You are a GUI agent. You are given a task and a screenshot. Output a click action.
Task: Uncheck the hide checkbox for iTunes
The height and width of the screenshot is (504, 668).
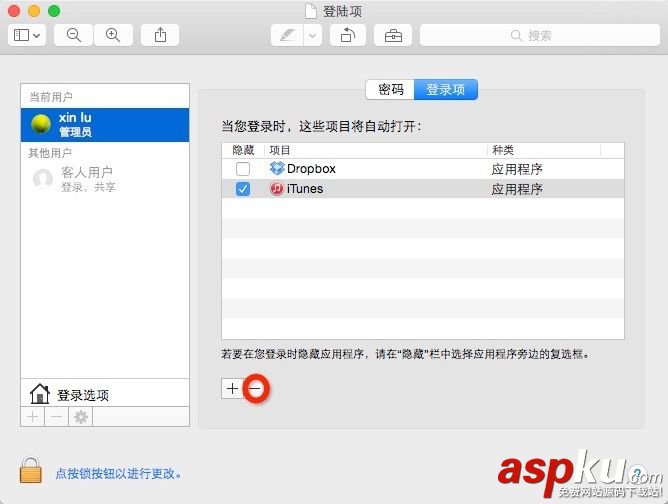coord(243,189)
